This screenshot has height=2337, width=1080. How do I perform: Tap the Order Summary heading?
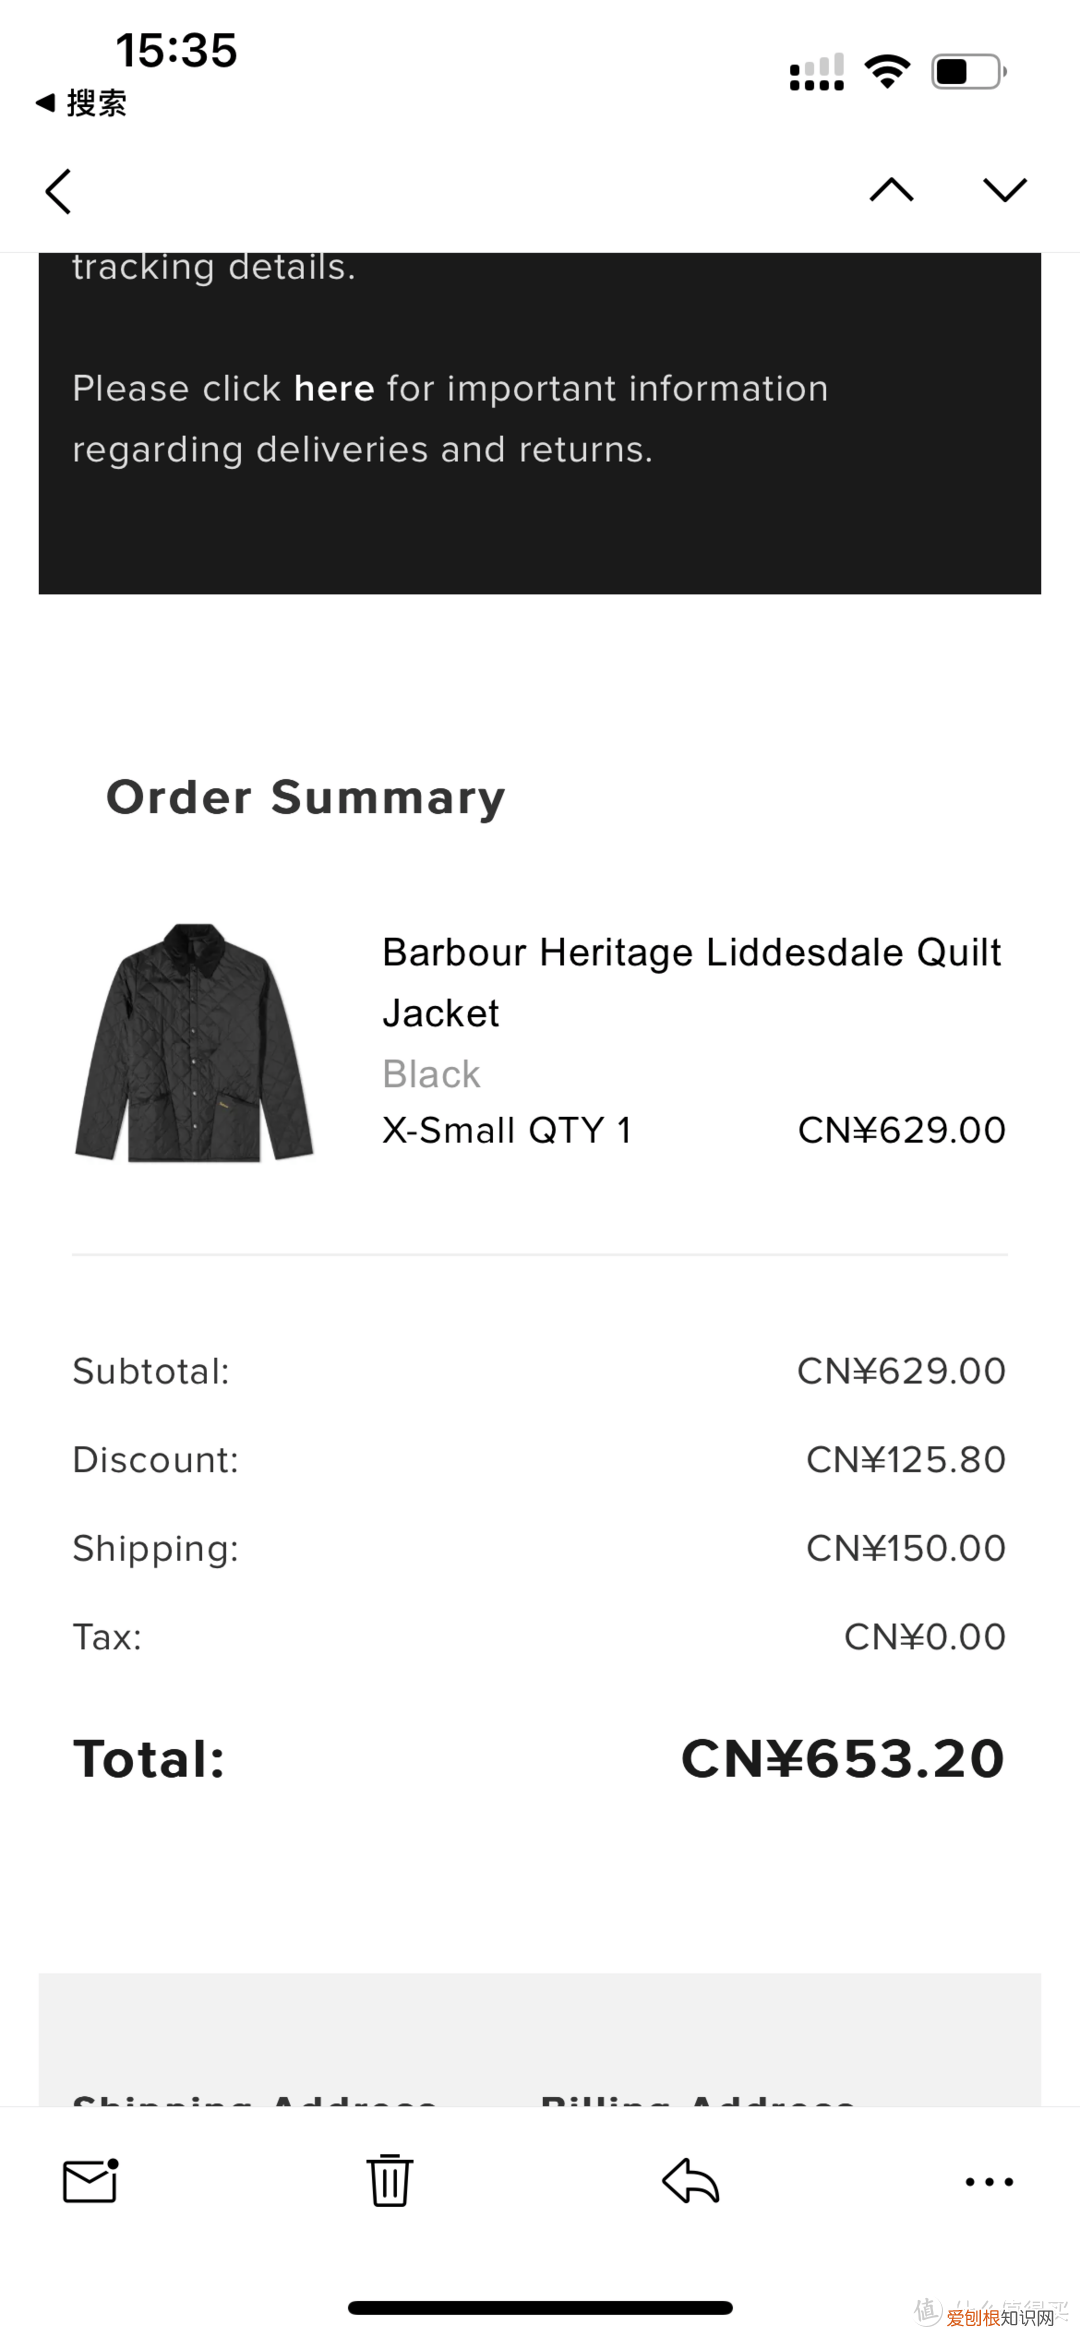pos(306,797)
